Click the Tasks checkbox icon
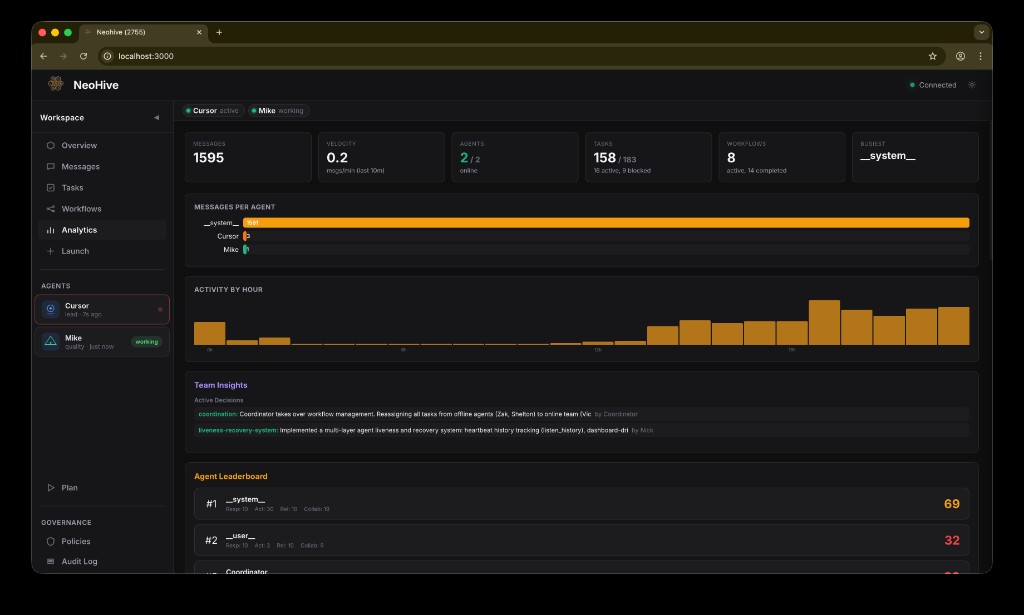The image size is (1024, 615). click(x=50, y=187)
